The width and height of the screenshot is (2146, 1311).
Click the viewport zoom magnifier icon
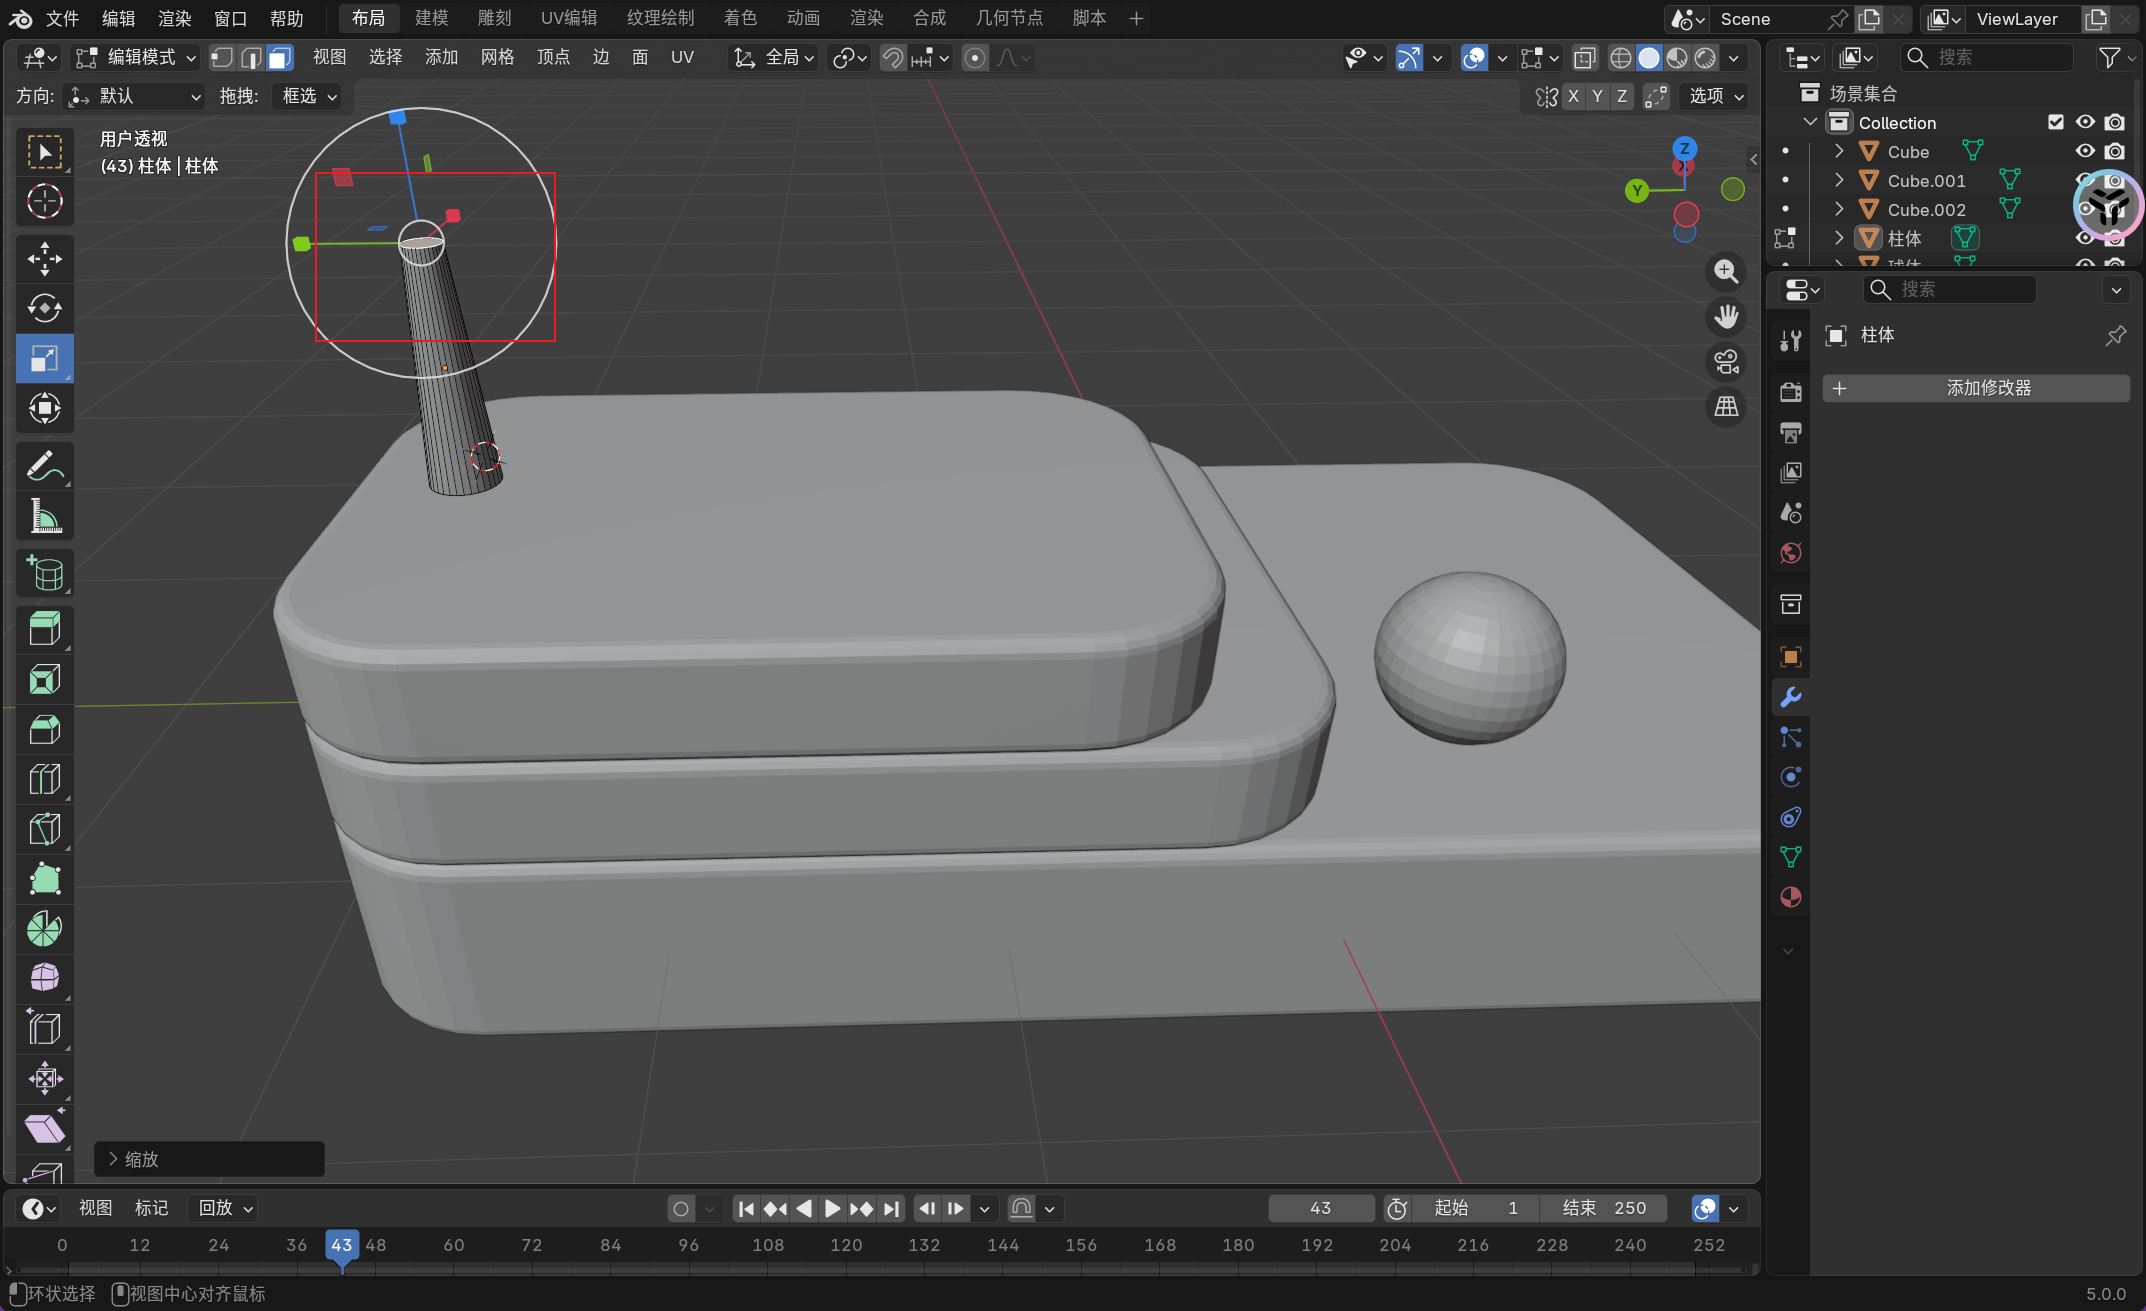[1726, 271]
